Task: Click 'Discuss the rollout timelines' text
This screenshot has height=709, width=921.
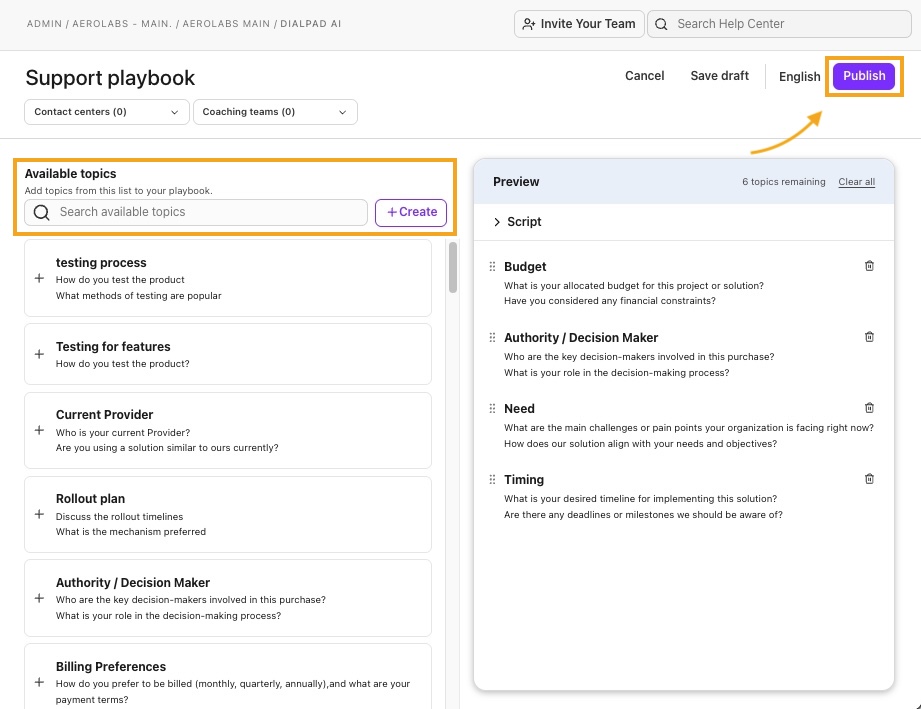Action: 119,516
